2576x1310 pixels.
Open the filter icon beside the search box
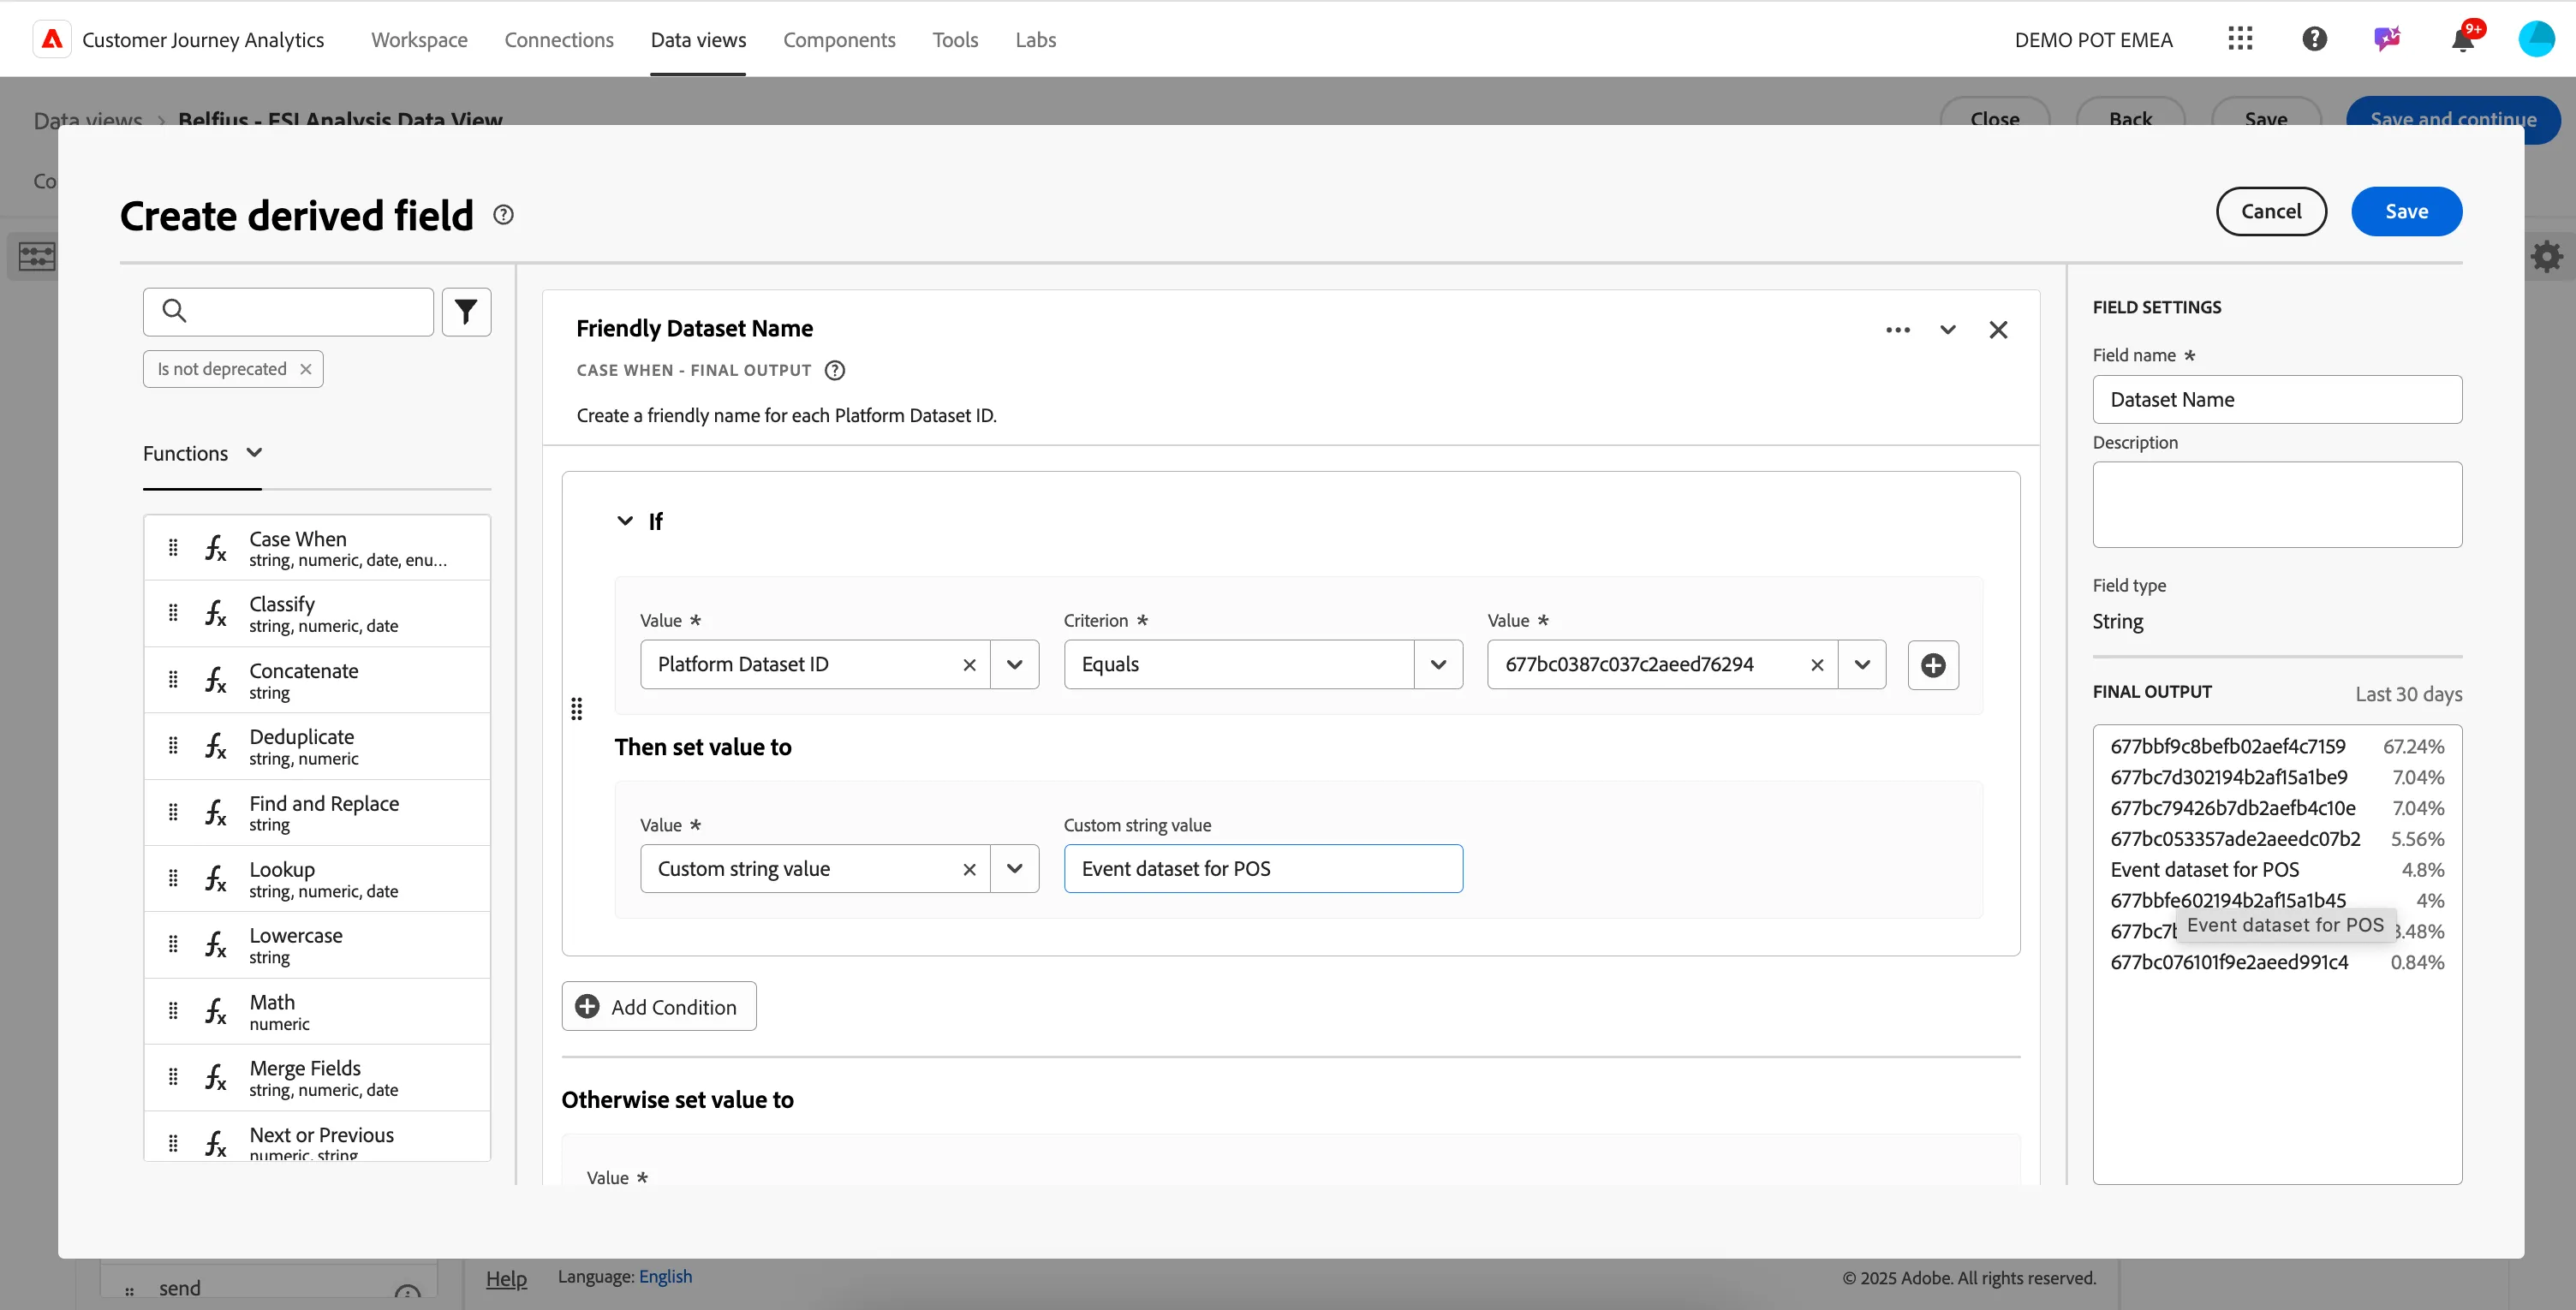tap(466, 312)
